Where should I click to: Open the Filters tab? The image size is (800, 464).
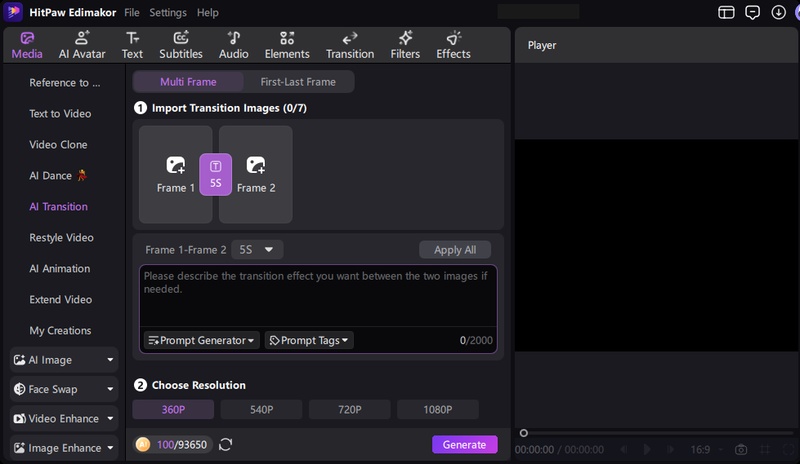pyautogui.click(x=405, y=45)
